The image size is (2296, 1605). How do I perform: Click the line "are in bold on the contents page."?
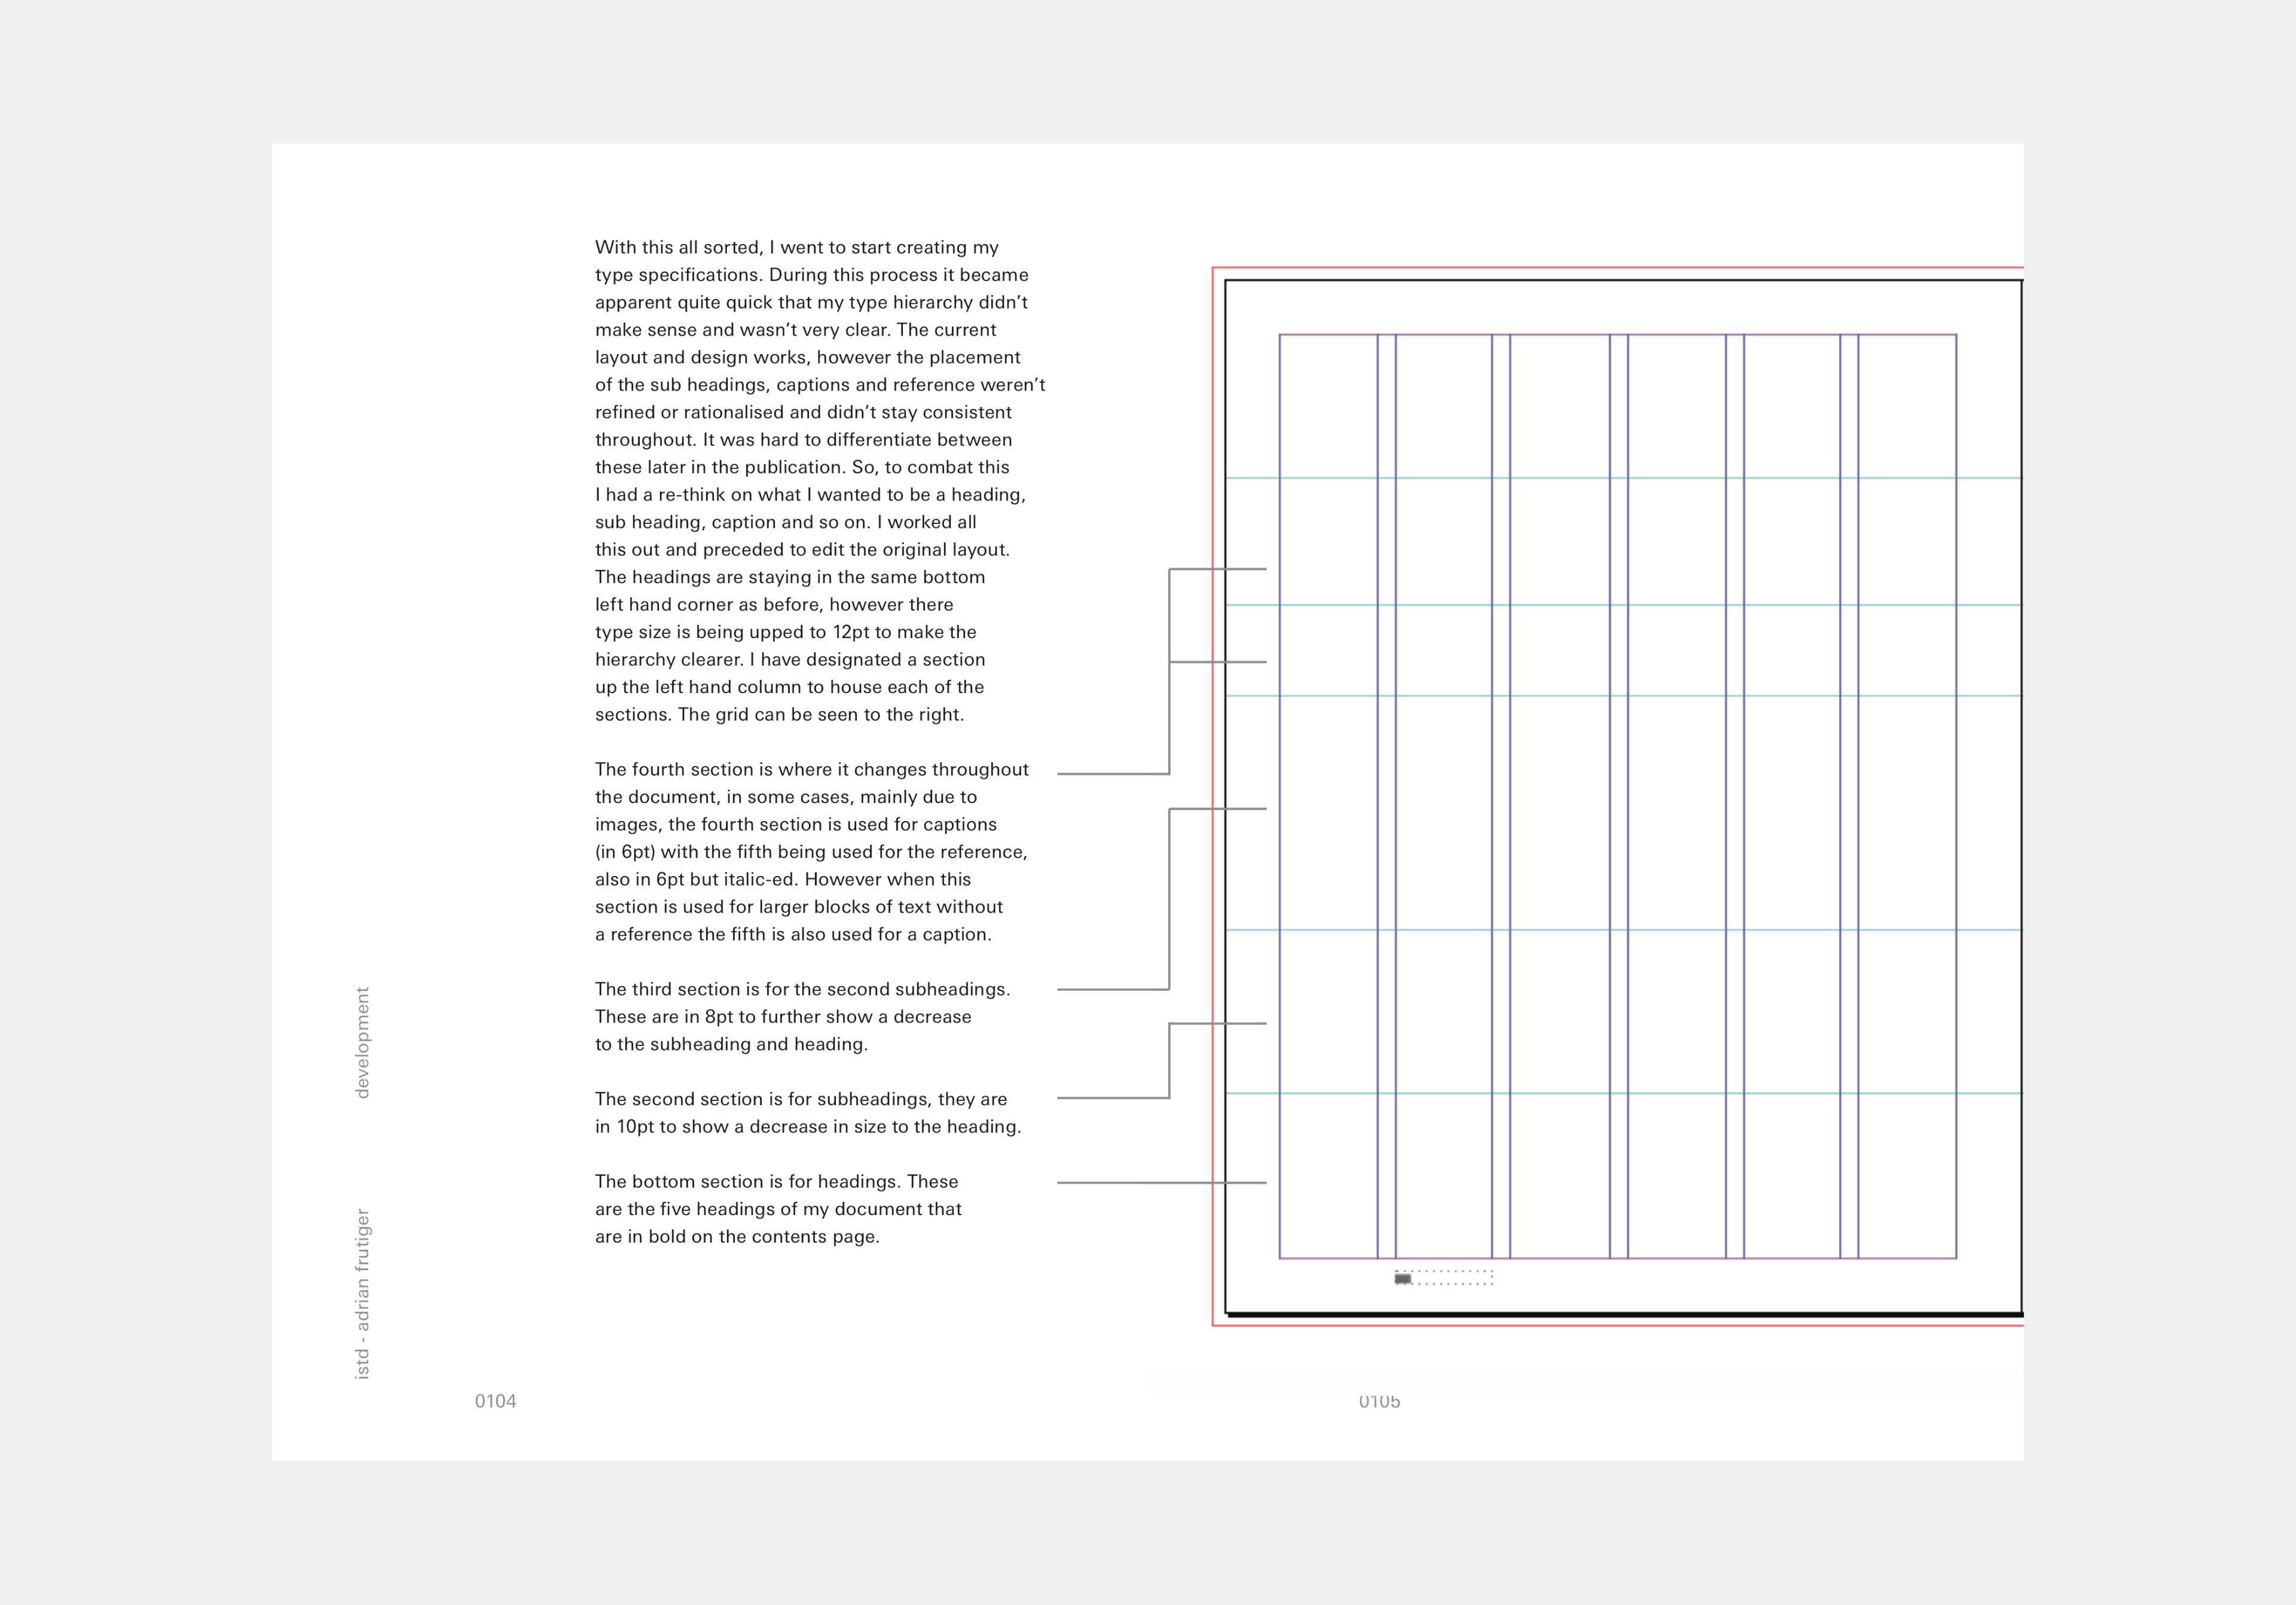(x=737, y=1237)
